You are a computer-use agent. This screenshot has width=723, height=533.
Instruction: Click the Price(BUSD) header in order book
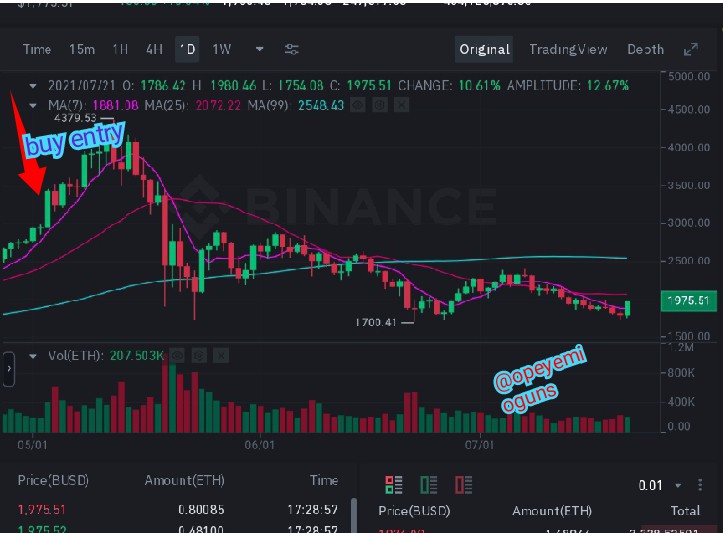[414, 511]
